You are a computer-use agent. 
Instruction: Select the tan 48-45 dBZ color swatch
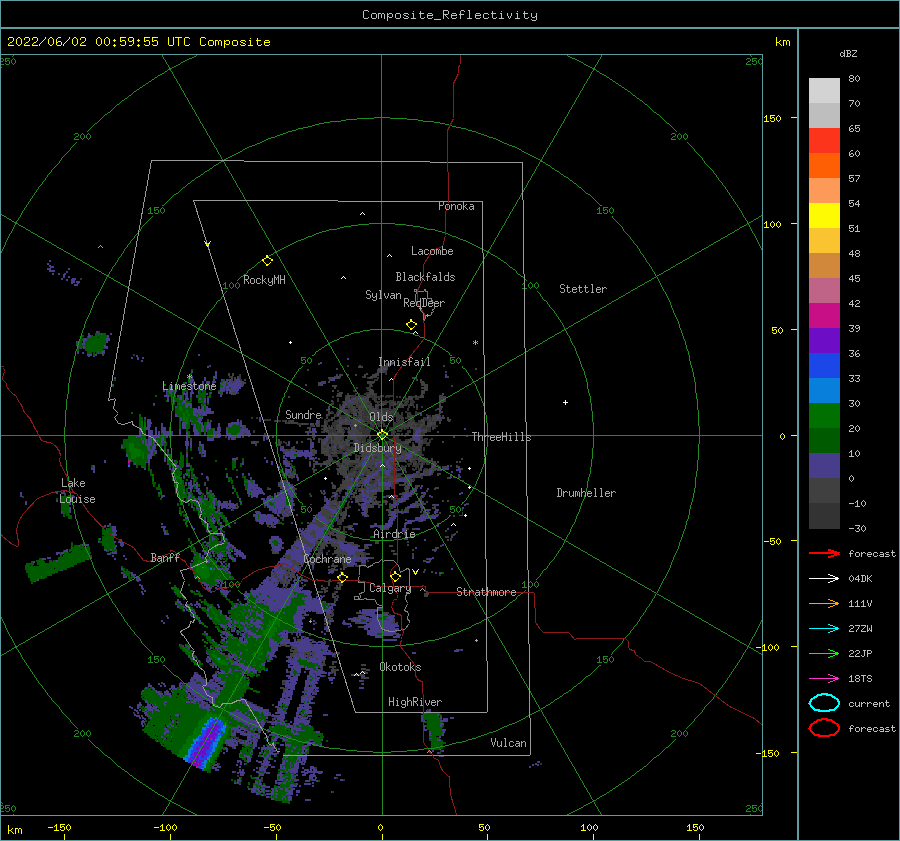pos(824,265)
